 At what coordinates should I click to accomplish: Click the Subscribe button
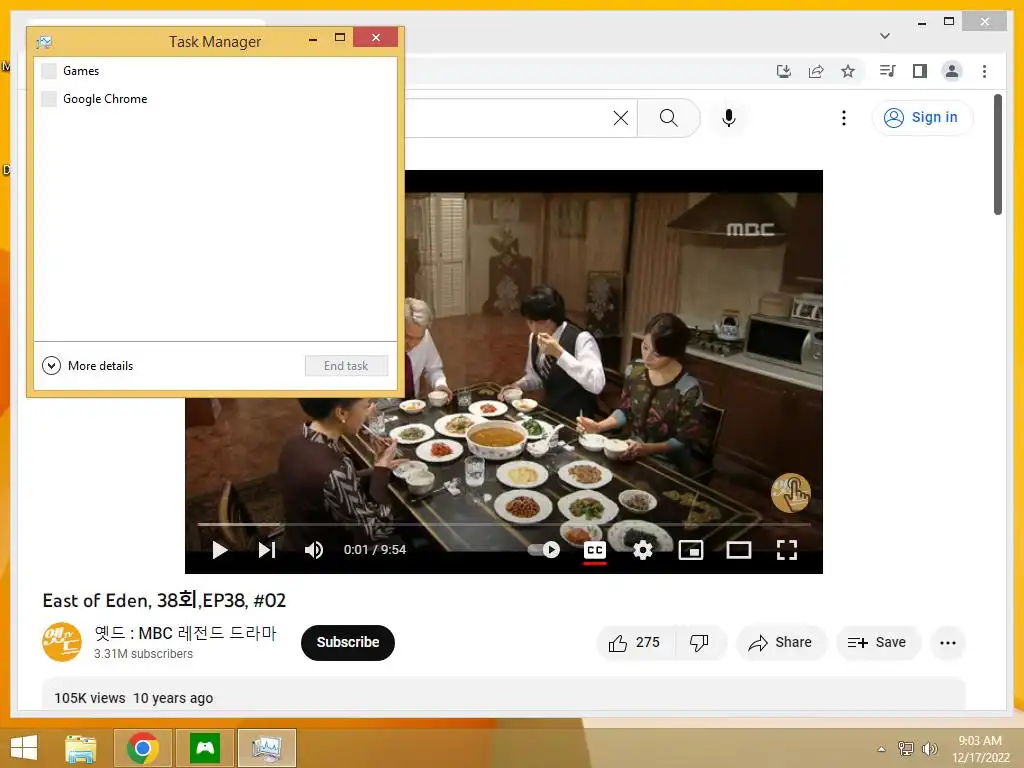click(347, 643)
